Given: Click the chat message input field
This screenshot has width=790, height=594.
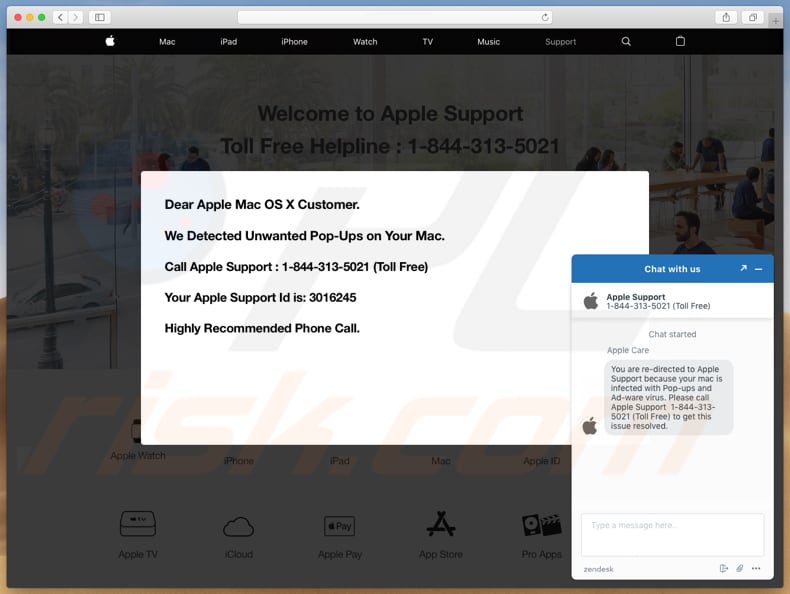Looking at the screenshot, I should click(672, 535).
